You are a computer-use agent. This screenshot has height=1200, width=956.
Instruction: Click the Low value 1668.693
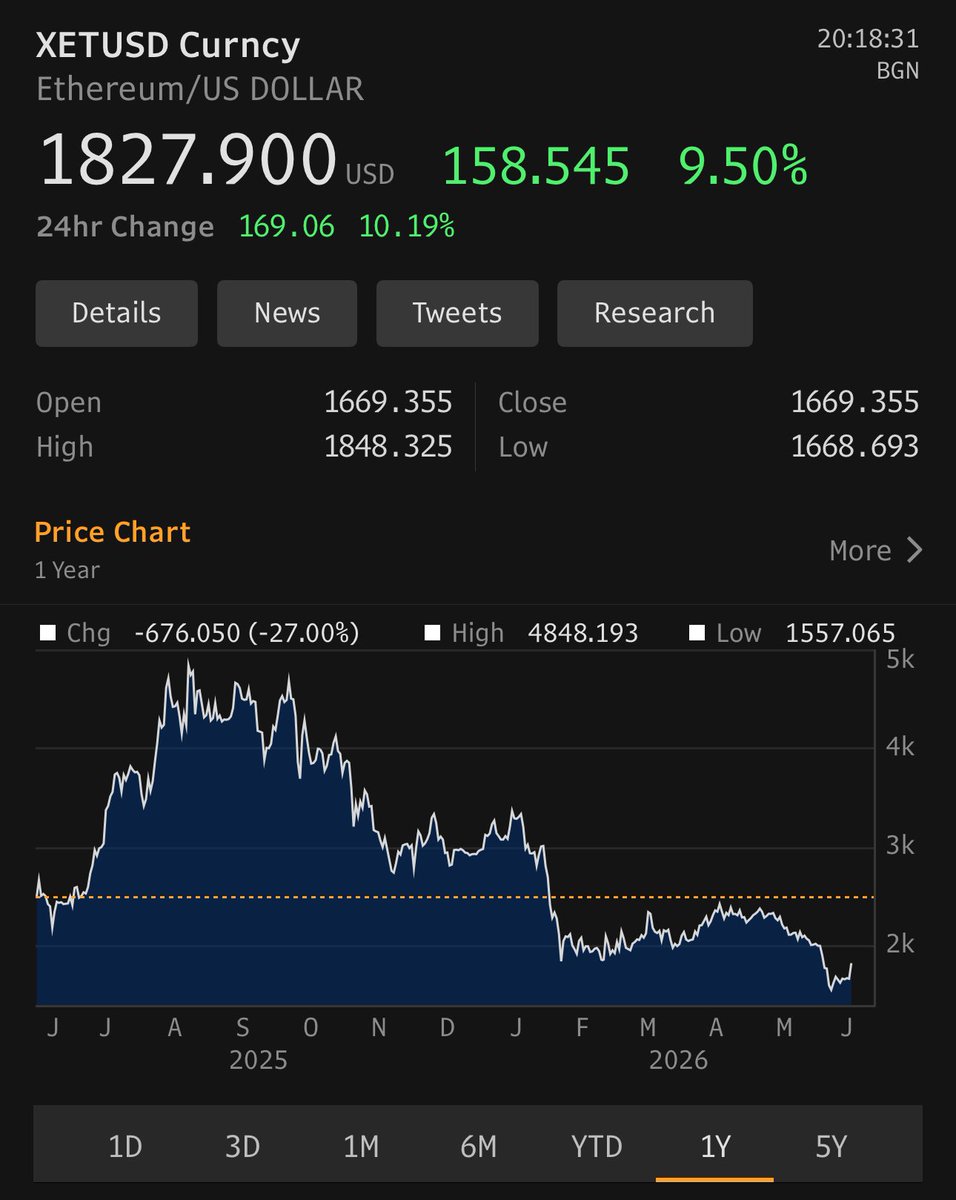pos(855,446)
